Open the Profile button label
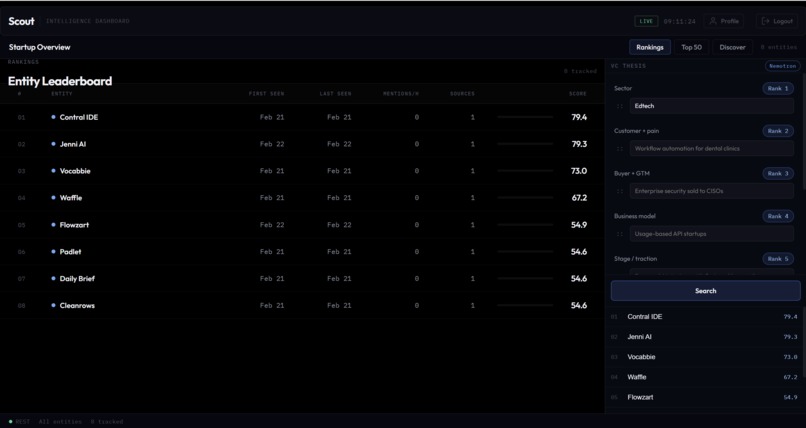The width and height of the screenshot is (806, 428). pos(729,21)
